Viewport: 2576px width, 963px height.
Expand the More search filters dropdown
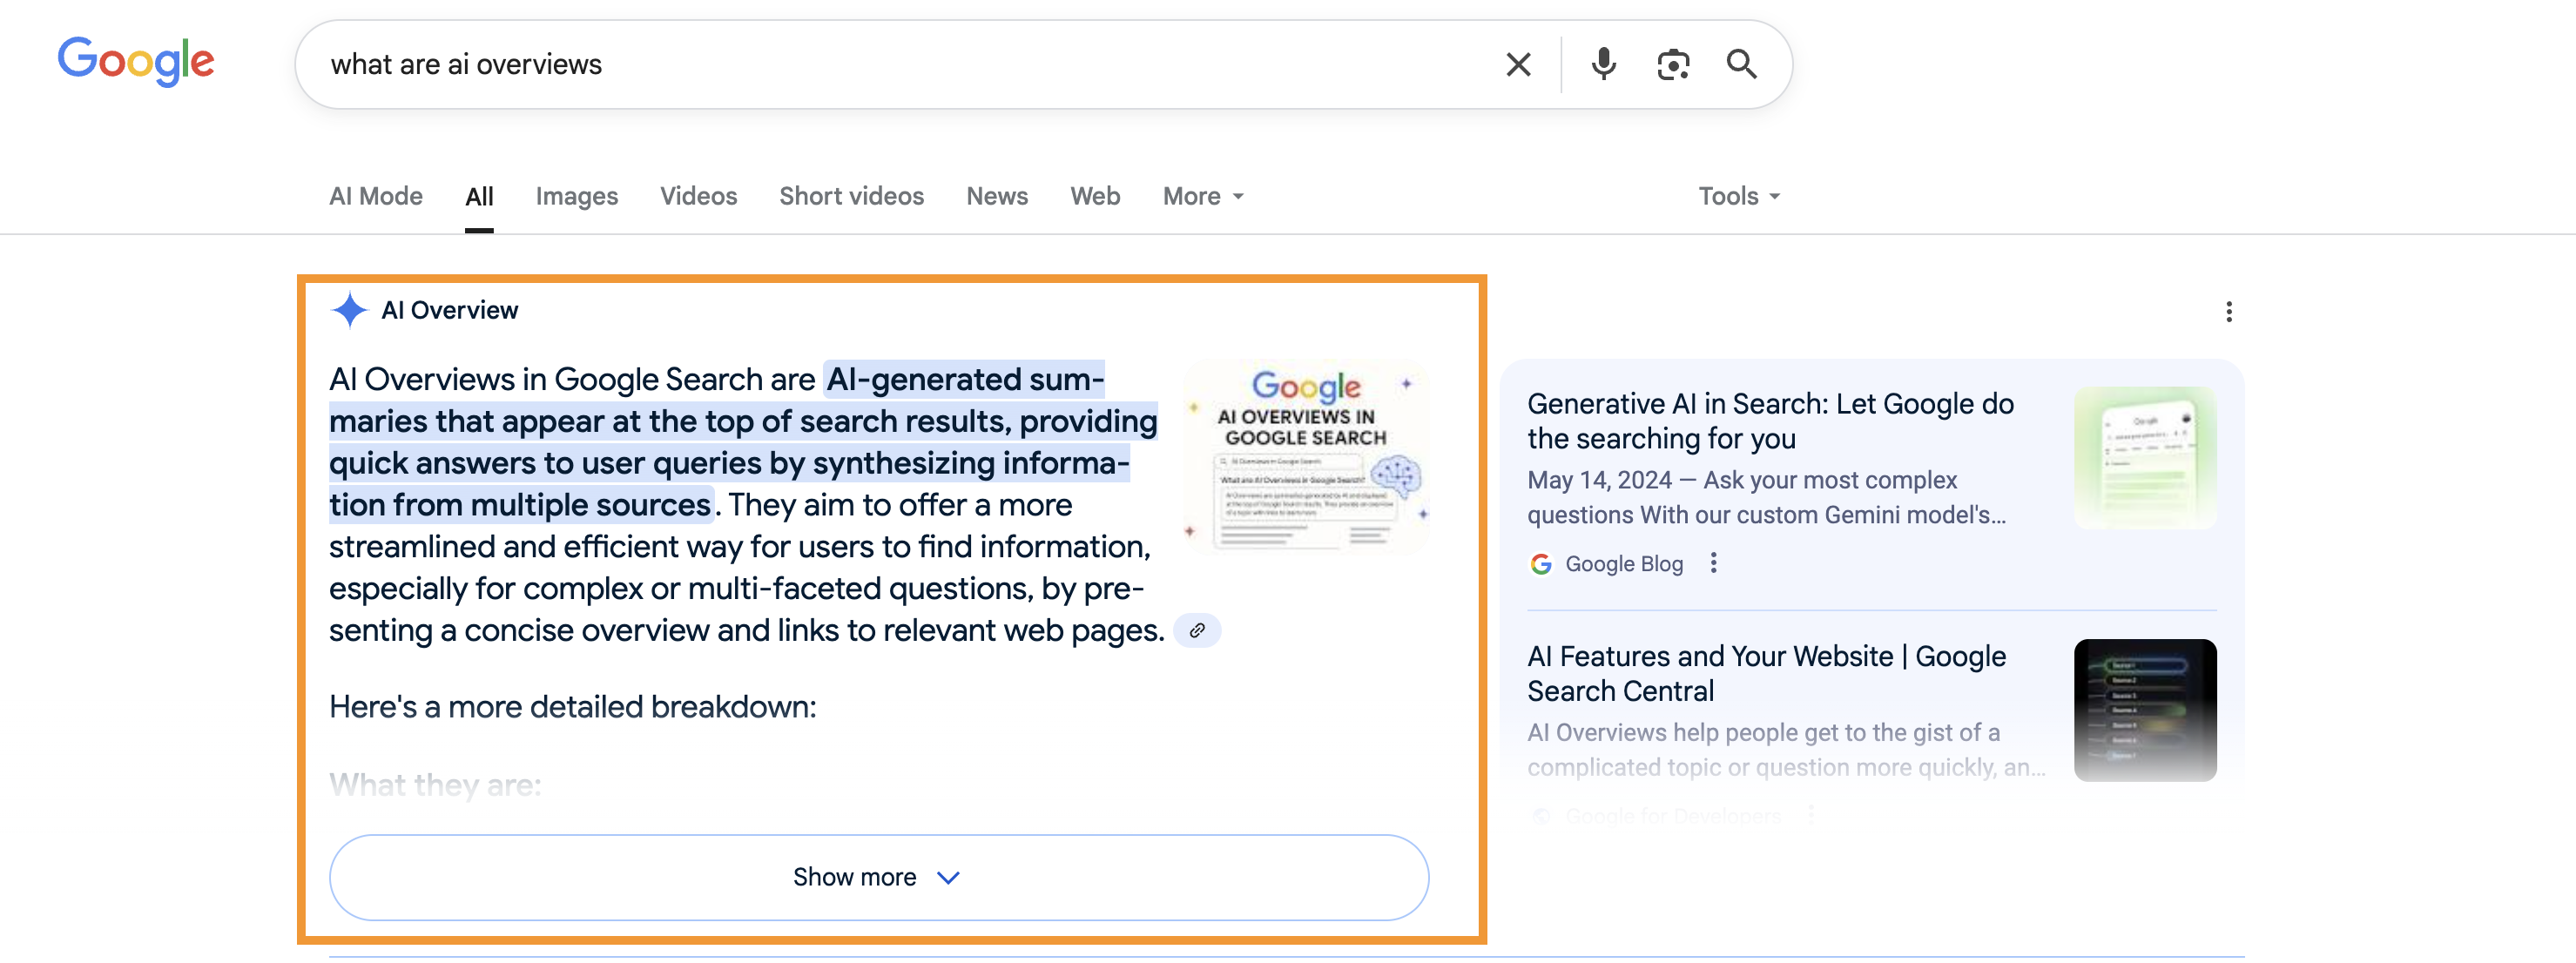coord(1203,196)
